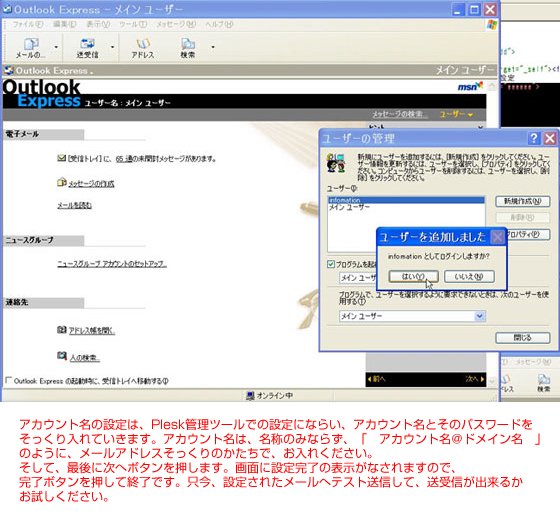This screenshot has height=522, width=560.
Task: Open the Edit (編集) menu
Action: 65,24
